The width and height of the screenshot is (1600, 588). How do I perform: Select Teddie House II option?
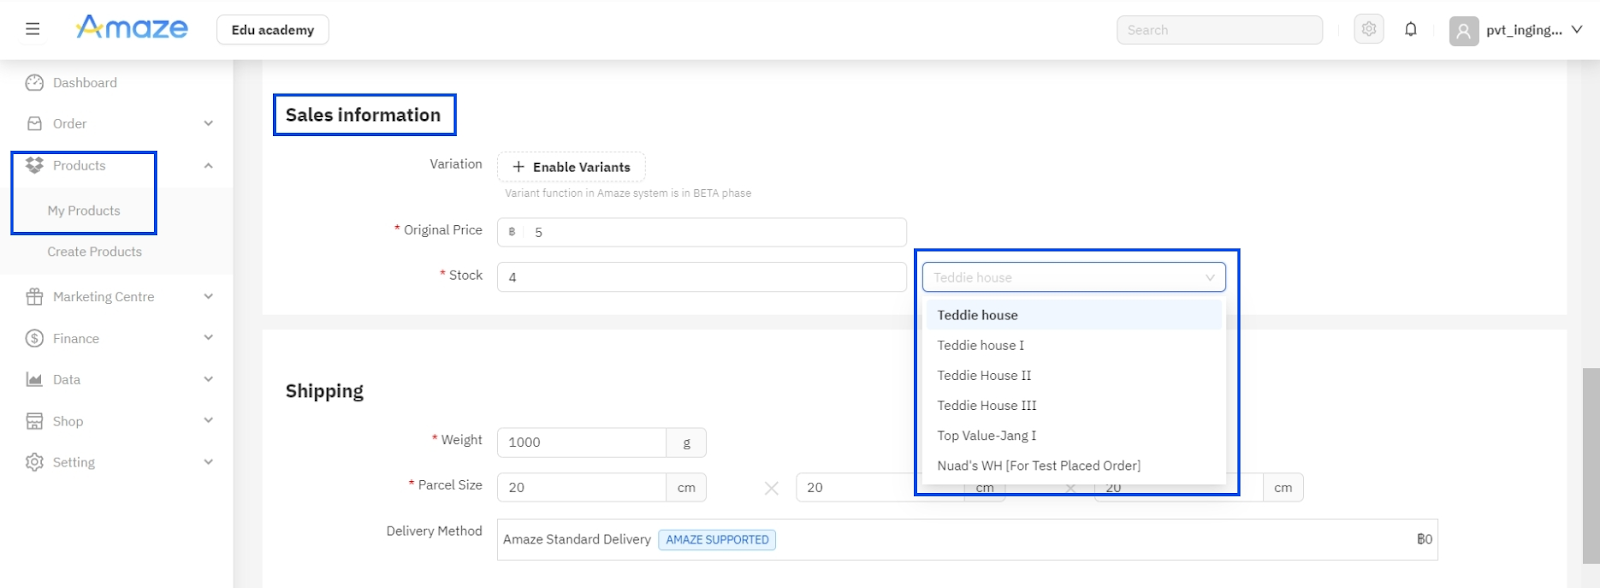click(1074, 375)
